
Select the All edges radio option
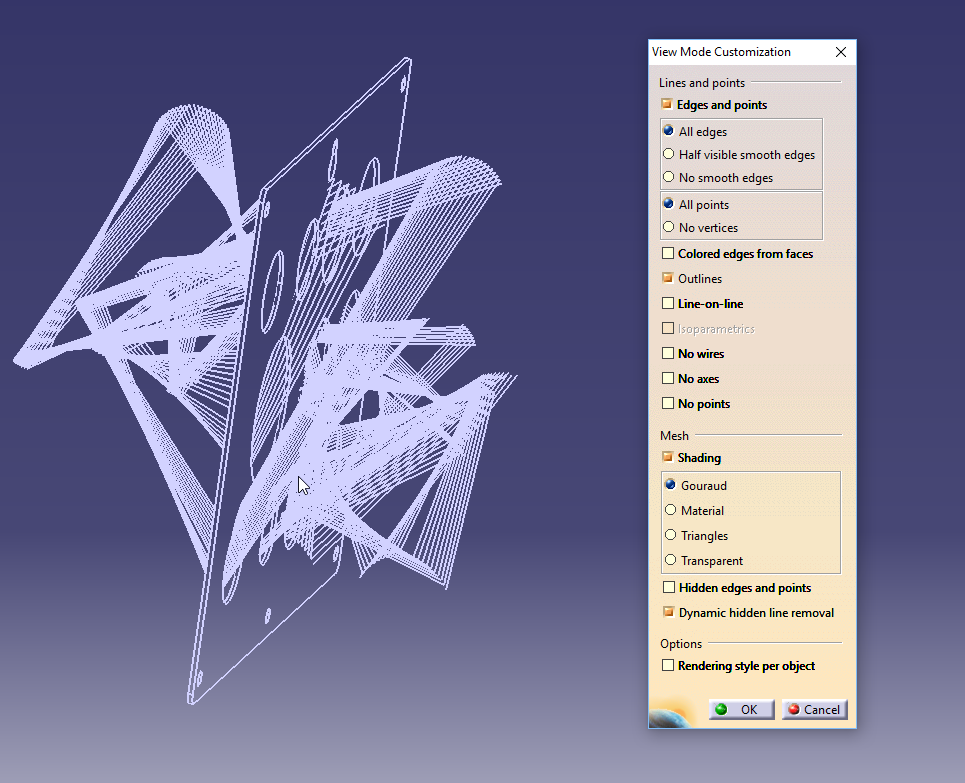668,130
